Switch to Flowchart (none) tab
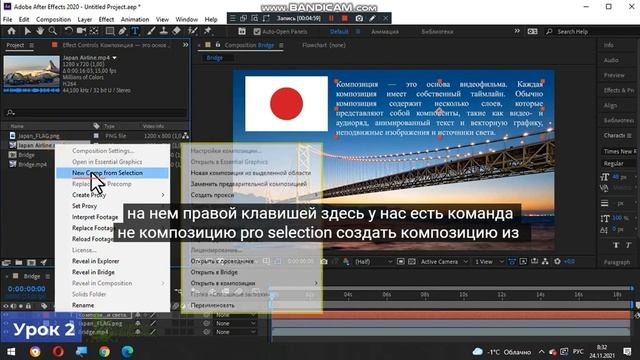 (324, 45)
